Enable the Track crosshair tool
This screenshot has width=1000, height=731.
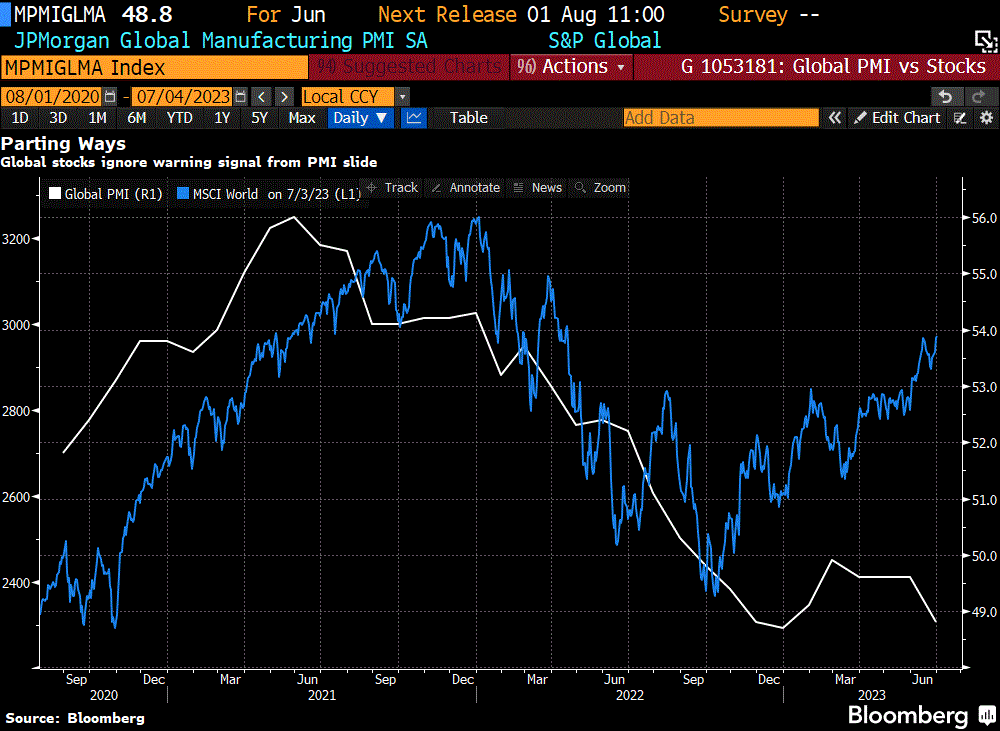click(393, 188)
